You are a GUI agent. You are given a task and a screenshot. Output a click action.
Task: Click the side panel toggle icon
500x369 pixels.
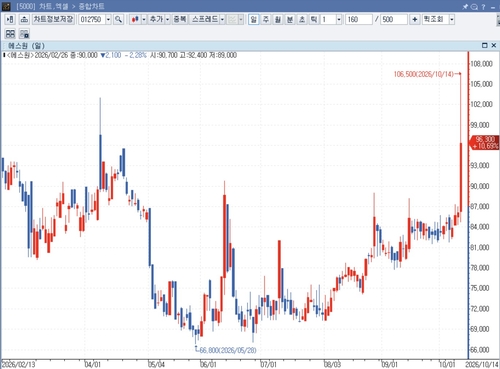pos(10,19)
